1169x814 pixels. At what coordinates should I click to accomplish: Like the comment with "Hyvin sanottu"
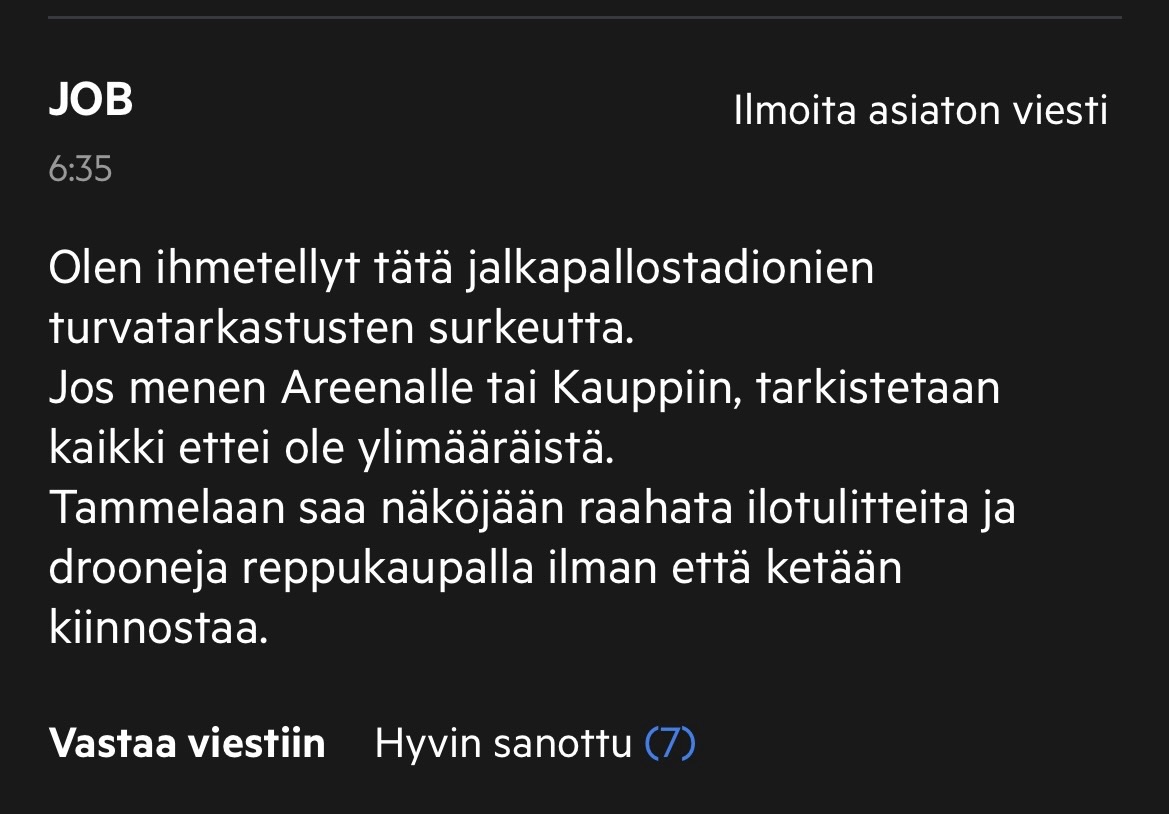[x=503, y=744]
